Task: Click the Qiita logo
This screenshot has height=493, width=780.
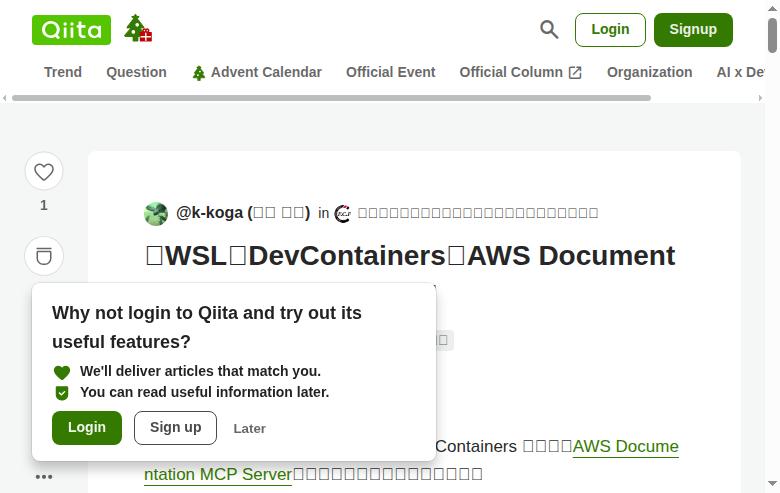Action: click(x=71, y=30)
